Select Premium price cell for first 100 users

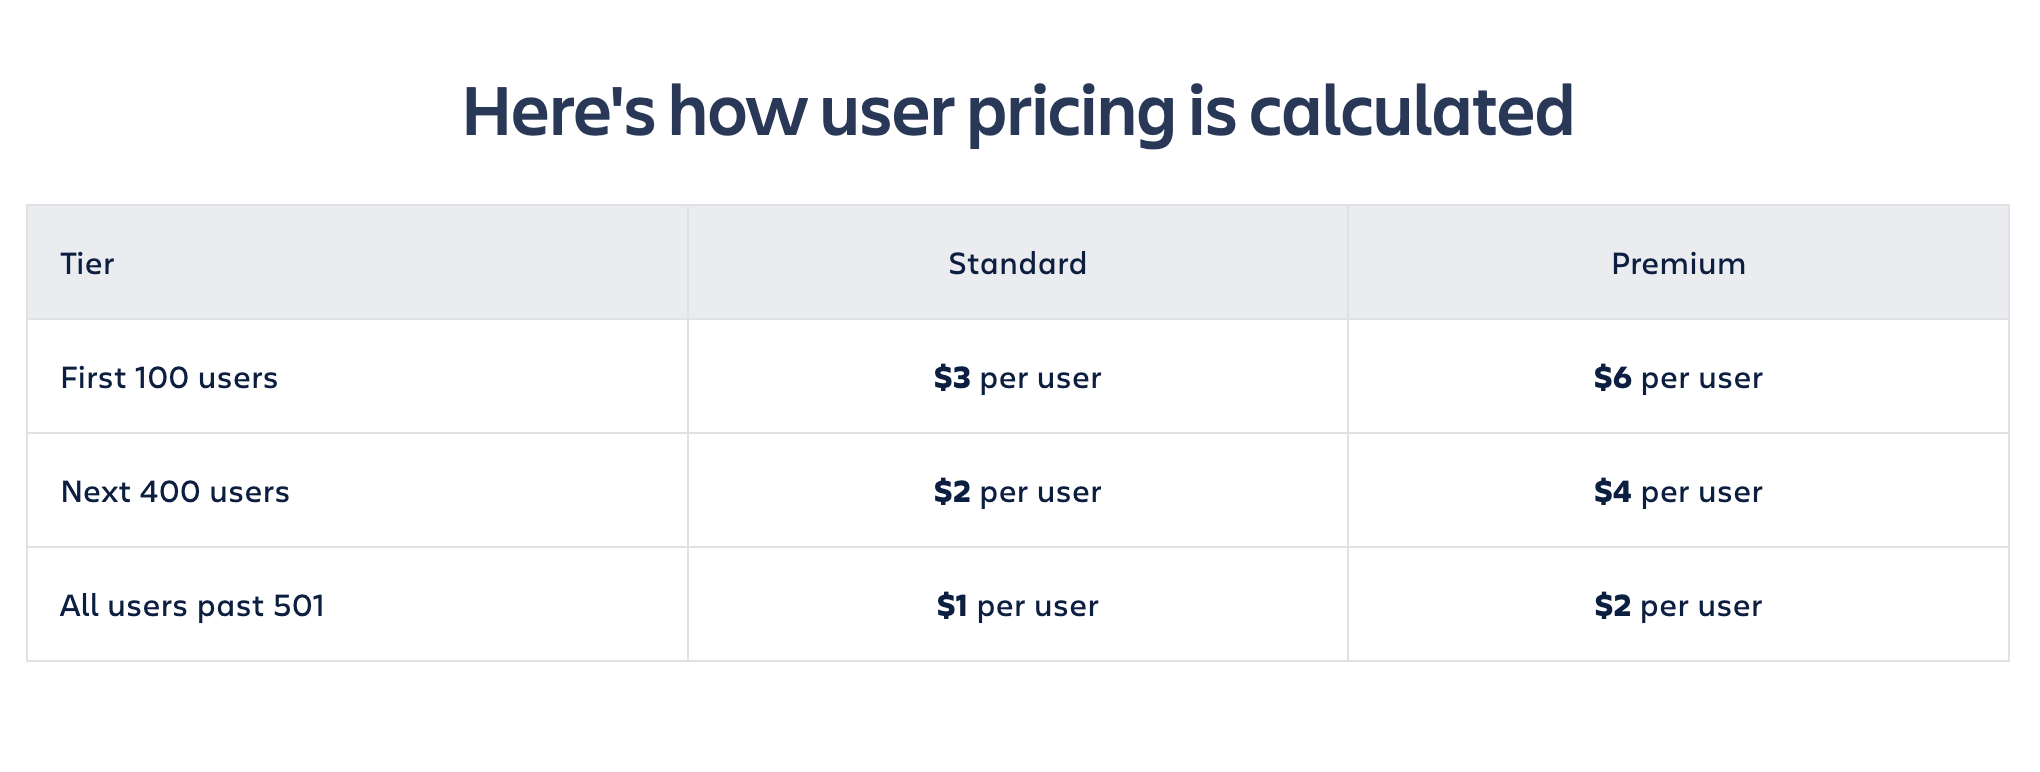(1678, 378)
